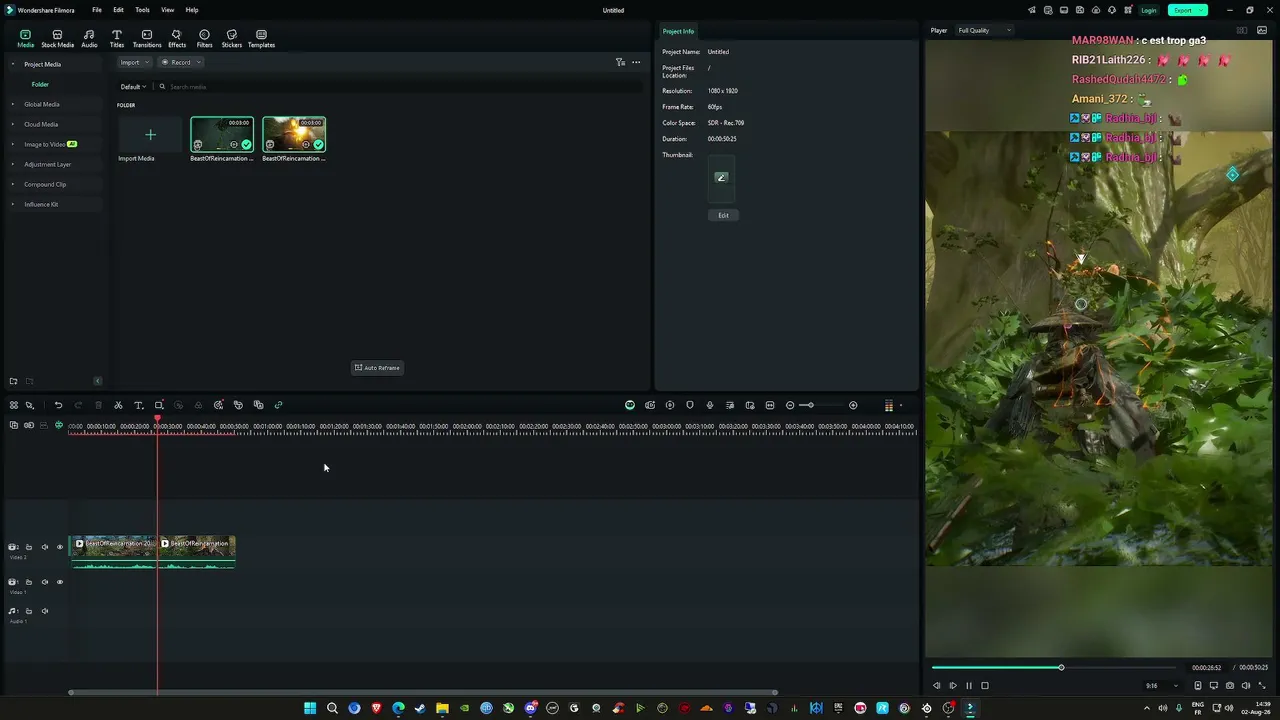Switch to the Audio tab
Viewport: 1280px width, 720px height.
(89, 39)
